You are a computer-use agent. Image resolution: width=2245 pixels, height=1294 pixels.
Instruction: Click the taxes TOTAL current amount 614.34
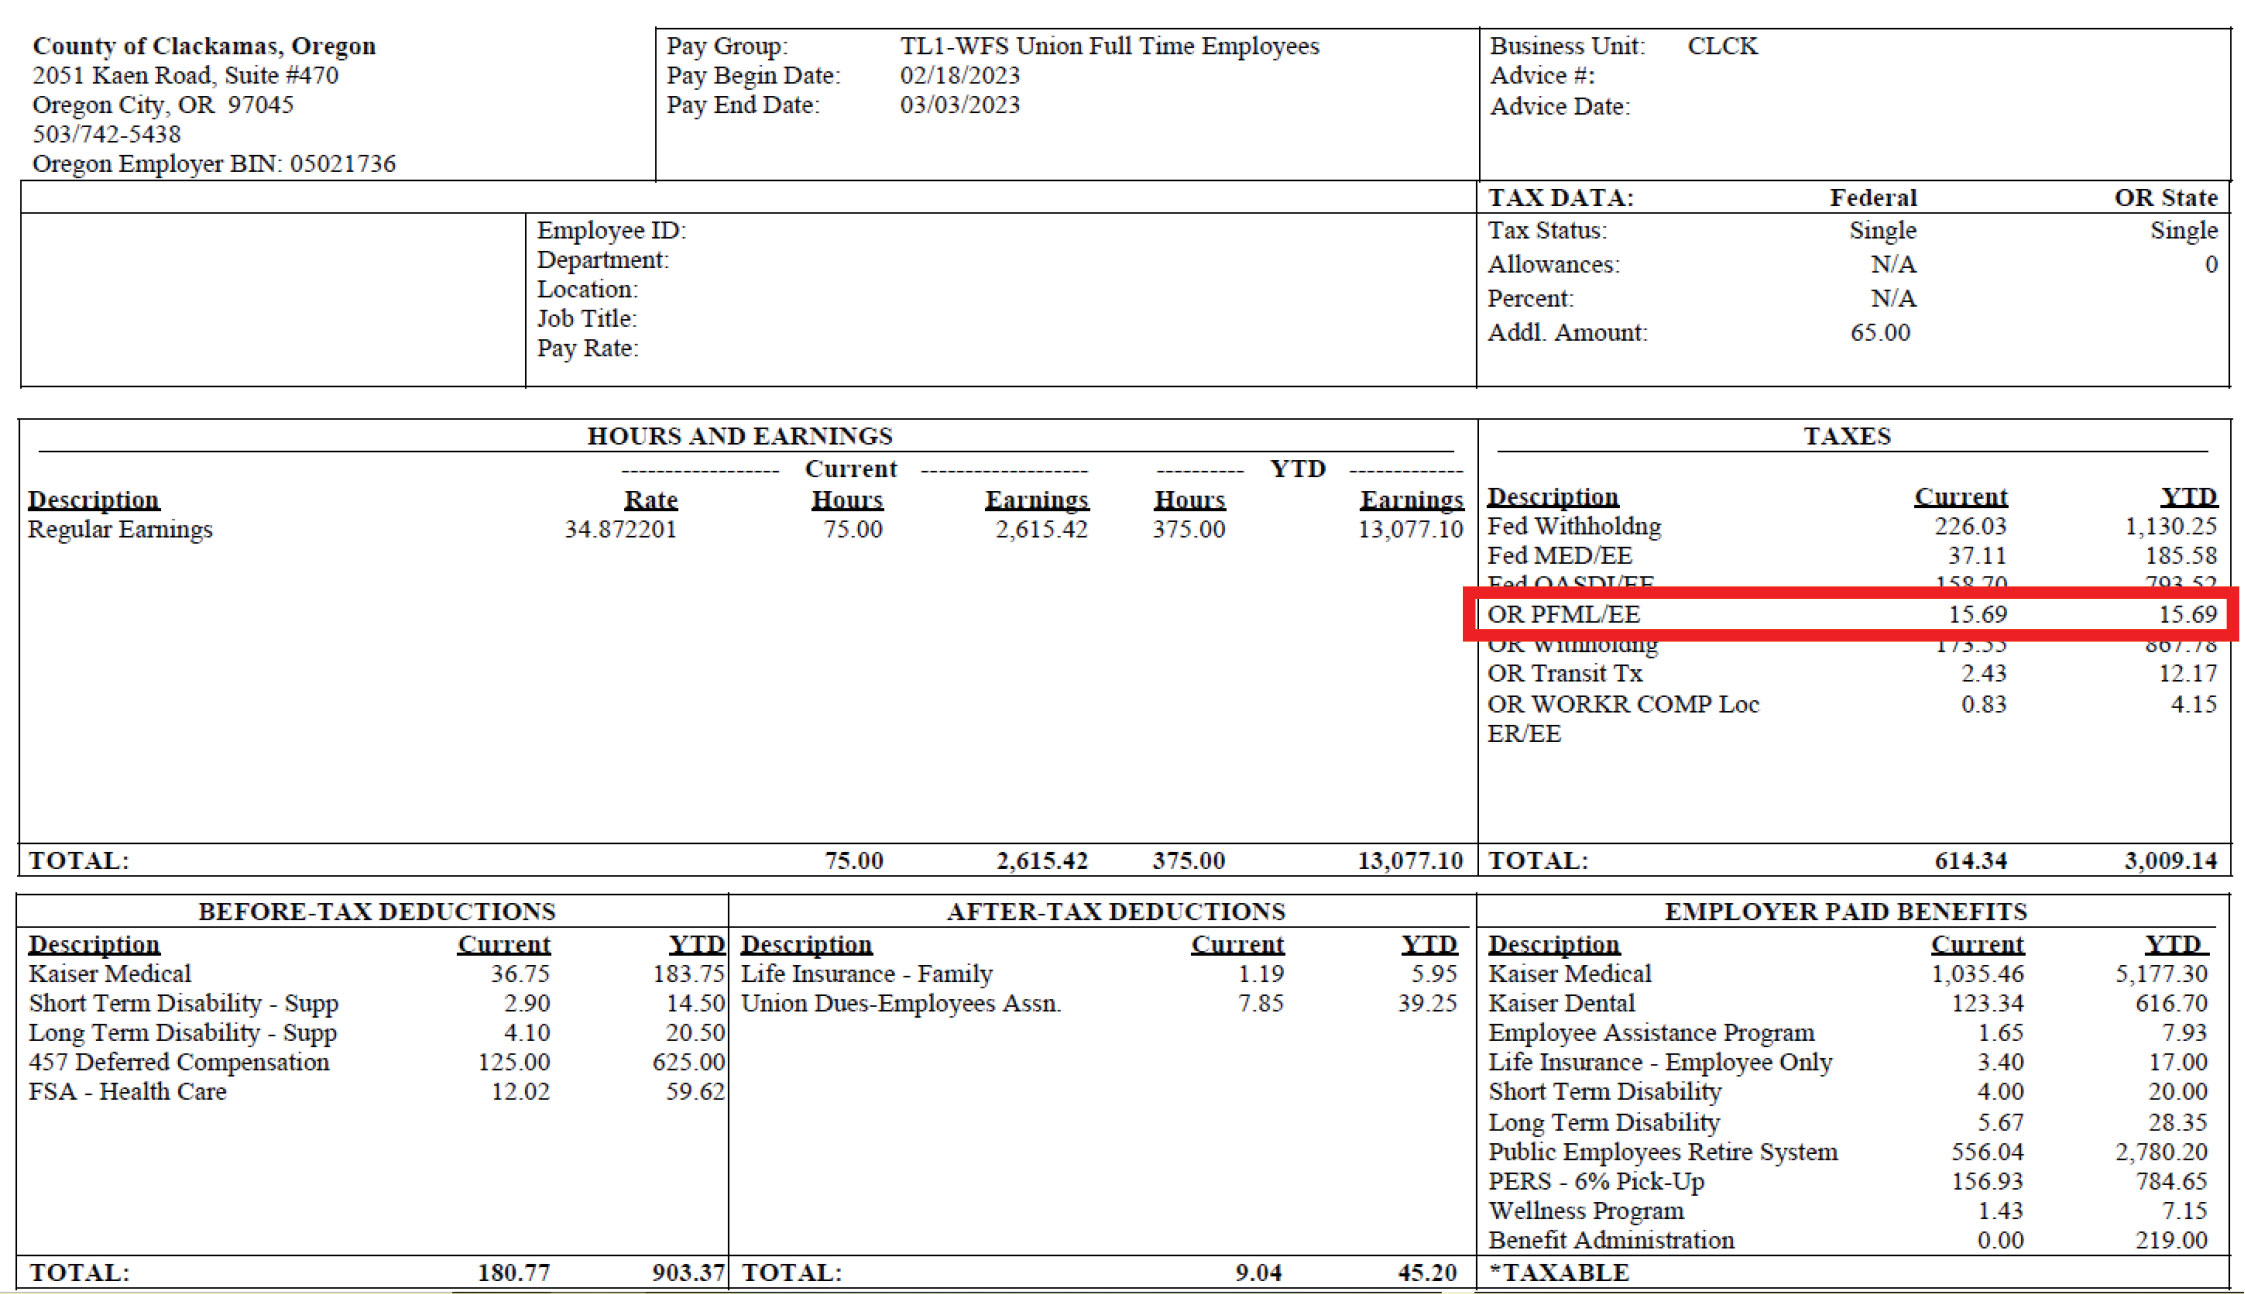[x=1970, y=860]
